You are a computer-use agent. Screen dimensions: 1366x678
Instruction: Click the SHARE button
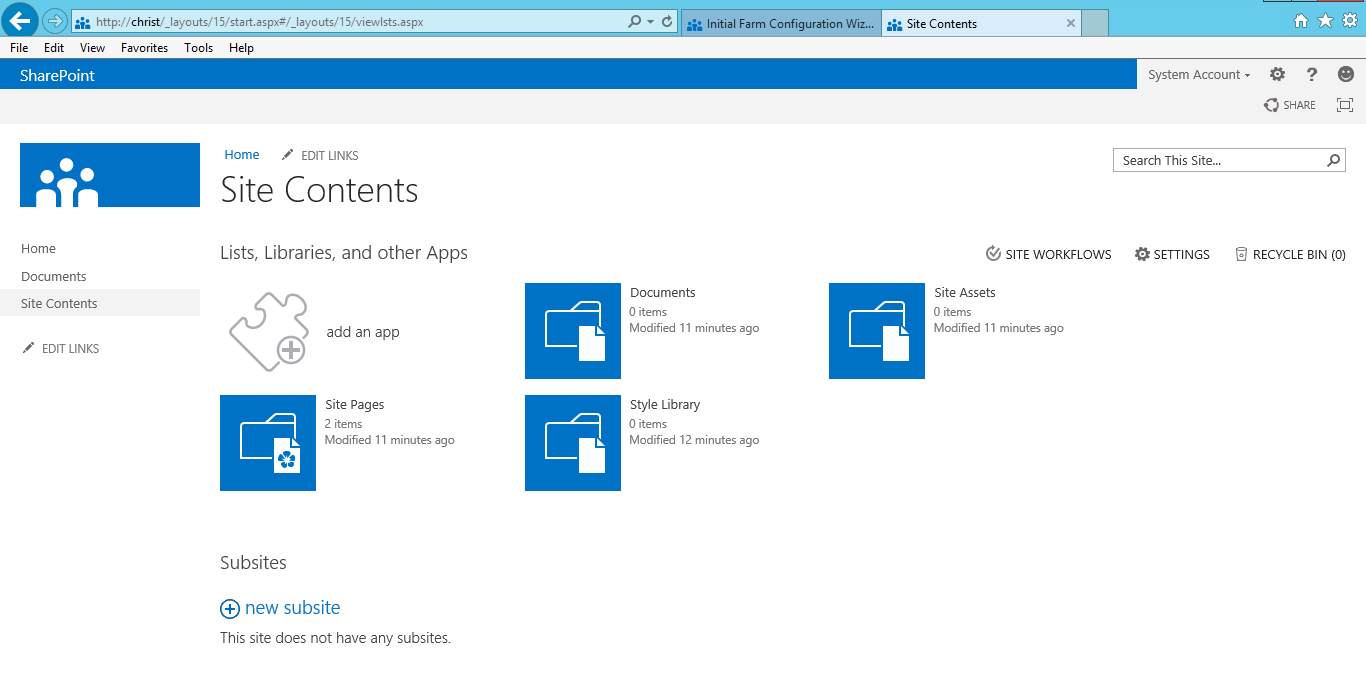pos(1290,105)
